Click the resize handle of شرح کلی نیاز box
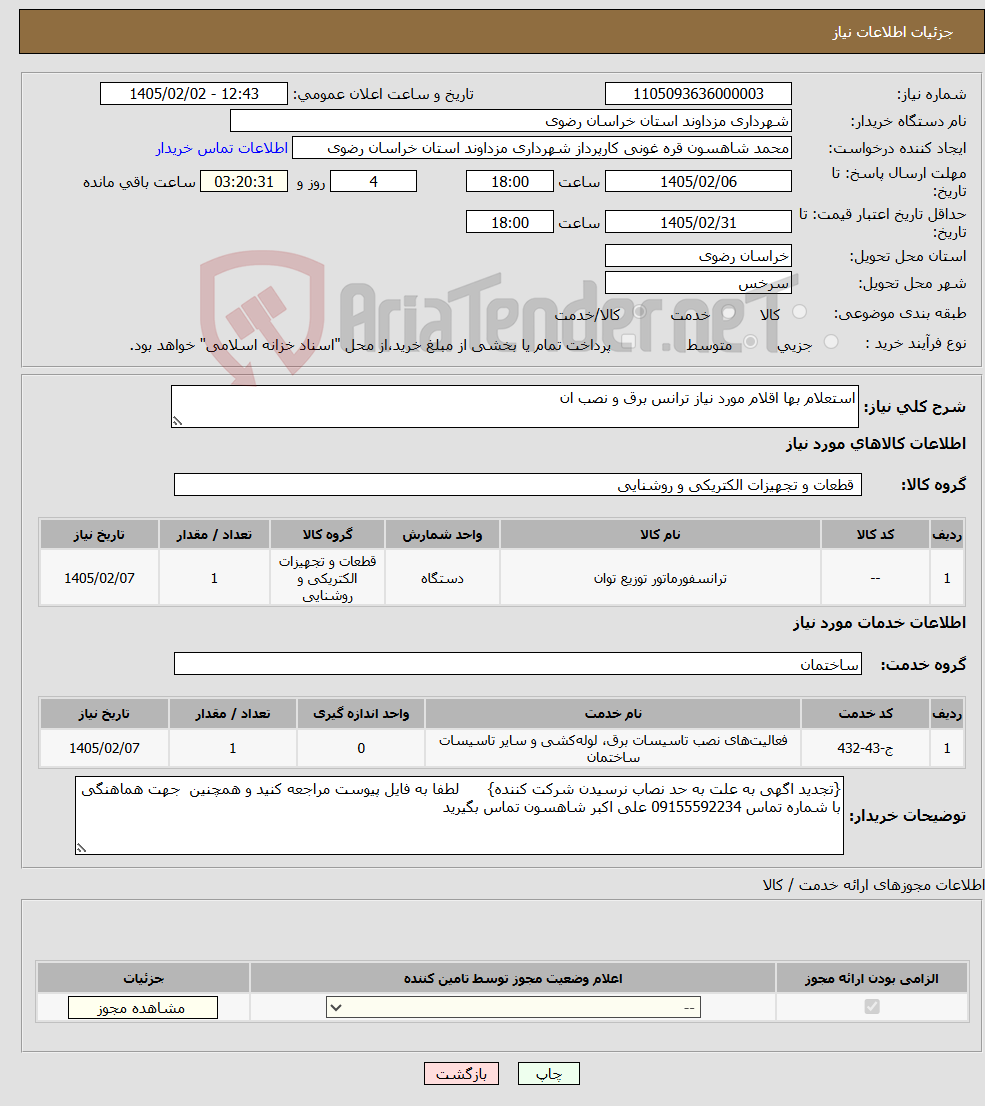The height and width of the screenshot is (1106, 985). click(177, 421)
